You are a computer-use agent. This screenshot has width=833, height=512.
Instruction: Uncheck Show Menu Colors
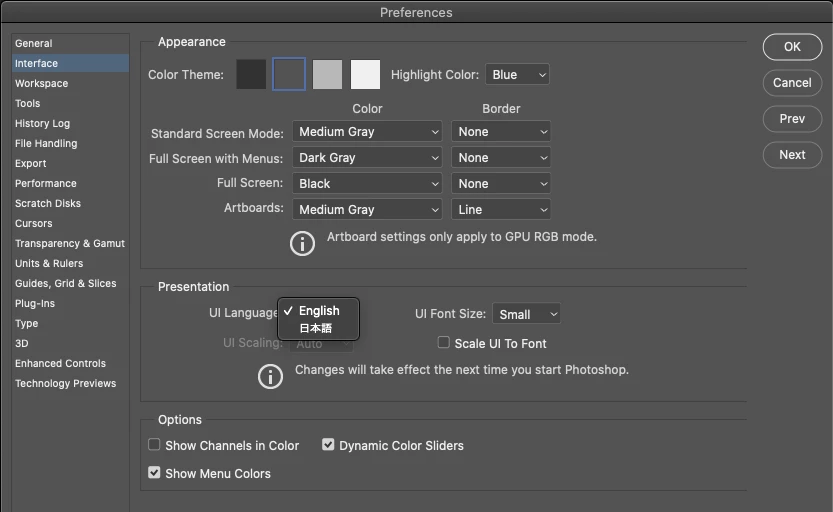pos(154,473)
